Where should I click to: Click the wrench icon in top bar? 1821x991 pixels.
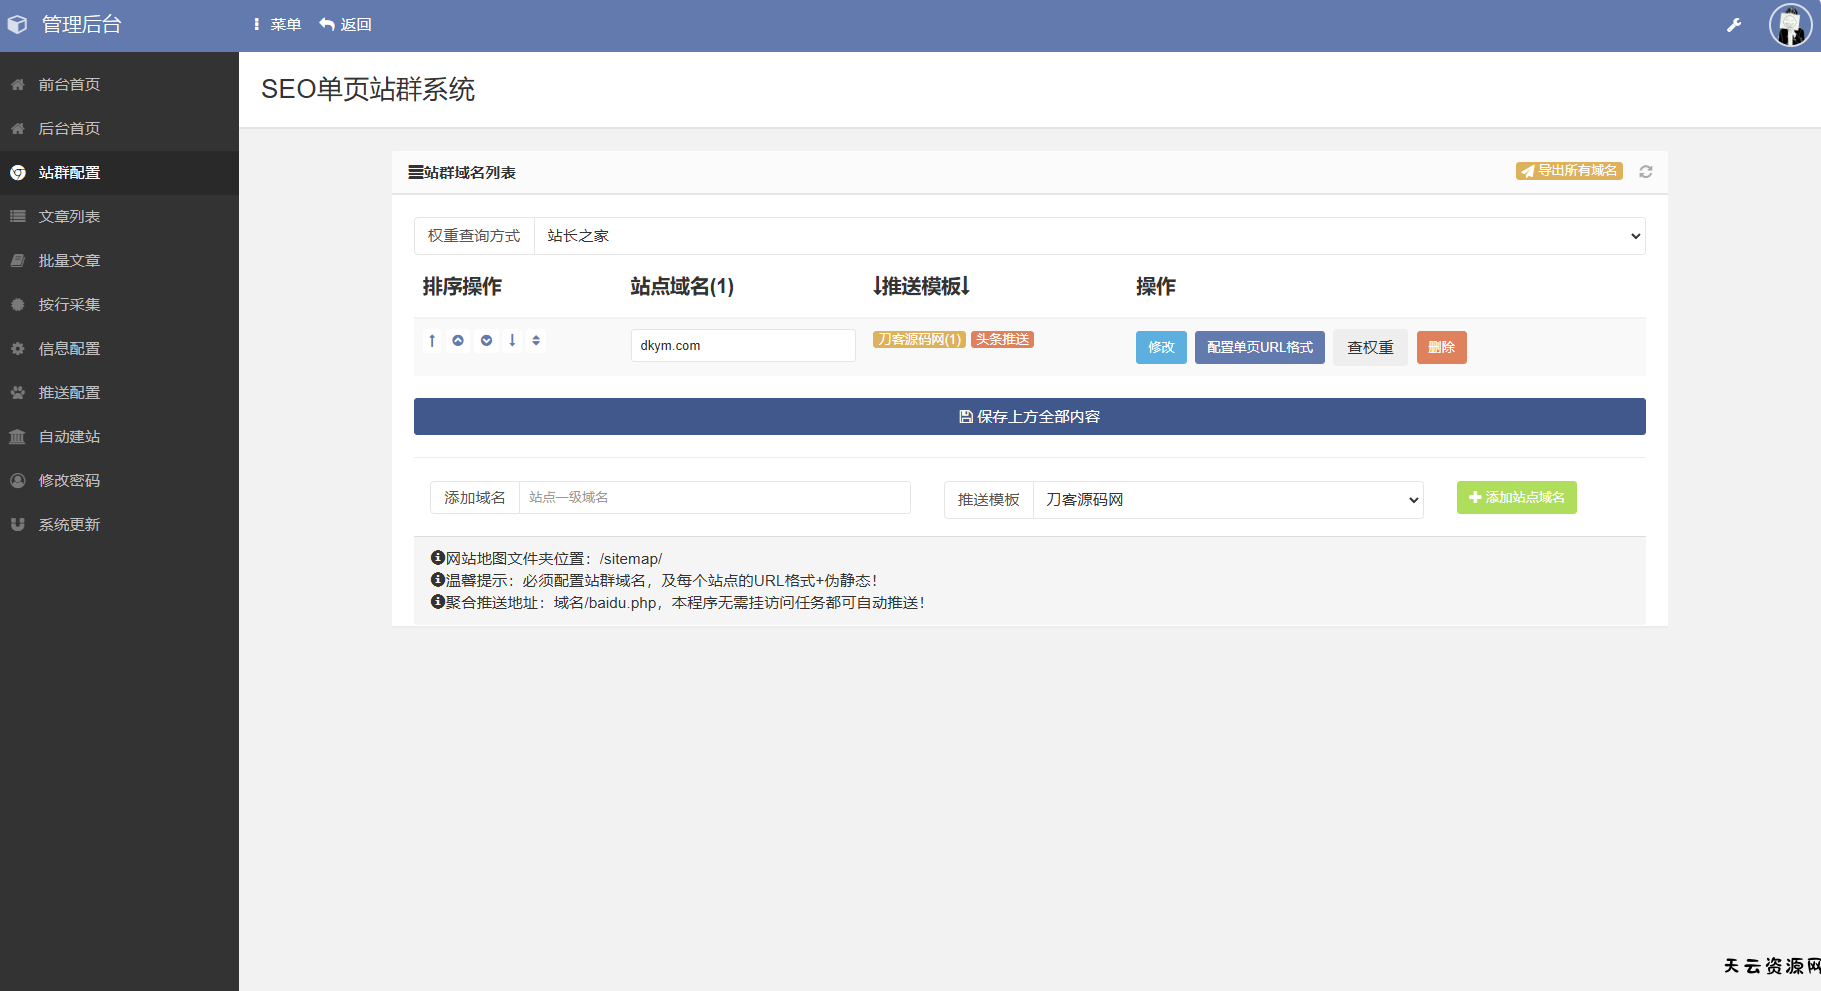pyautogui.click(x=1733, y=25)
